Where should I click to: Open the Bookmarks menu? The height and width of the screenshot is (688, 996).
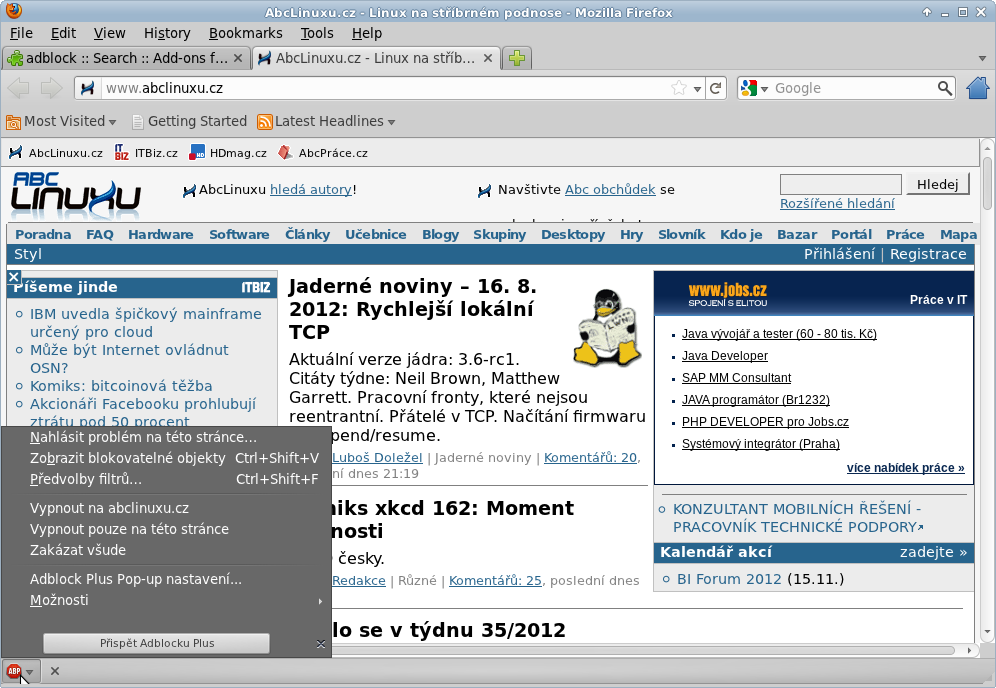point(245,33)
